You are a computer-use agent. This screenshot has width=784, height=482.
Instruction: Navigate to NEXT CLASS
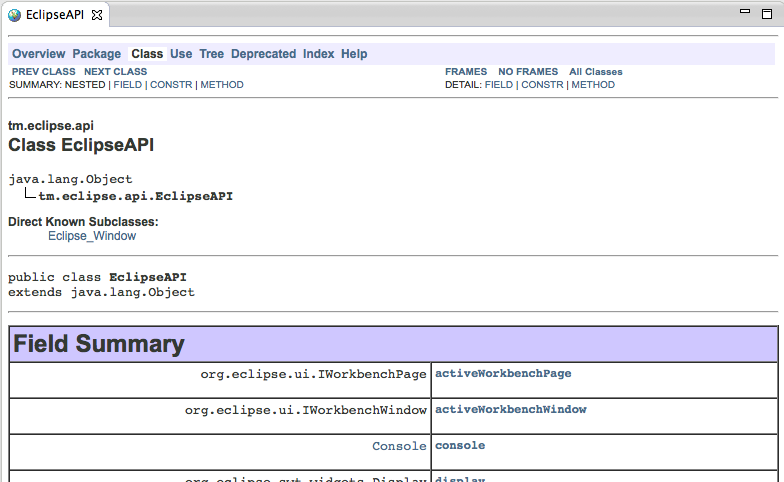point(115,72)
